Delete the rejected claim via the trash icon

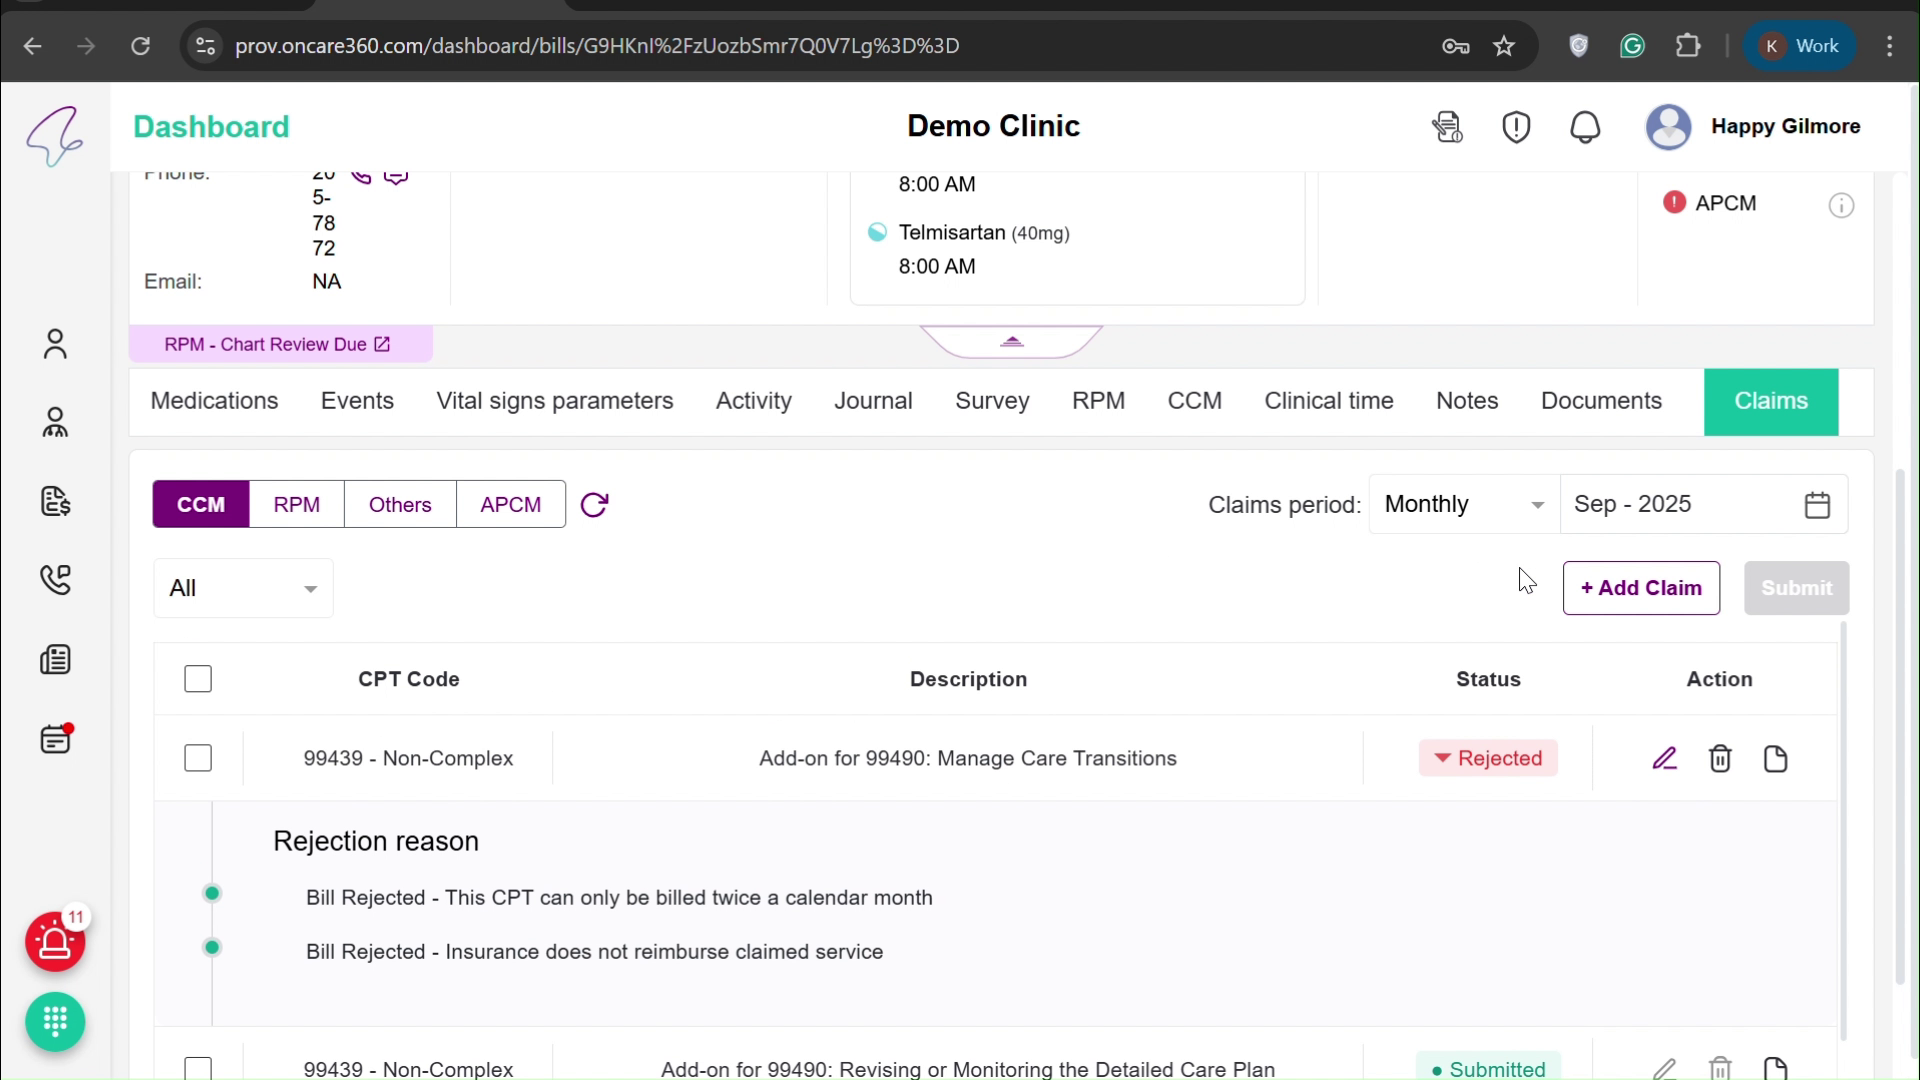(1721, 758)
